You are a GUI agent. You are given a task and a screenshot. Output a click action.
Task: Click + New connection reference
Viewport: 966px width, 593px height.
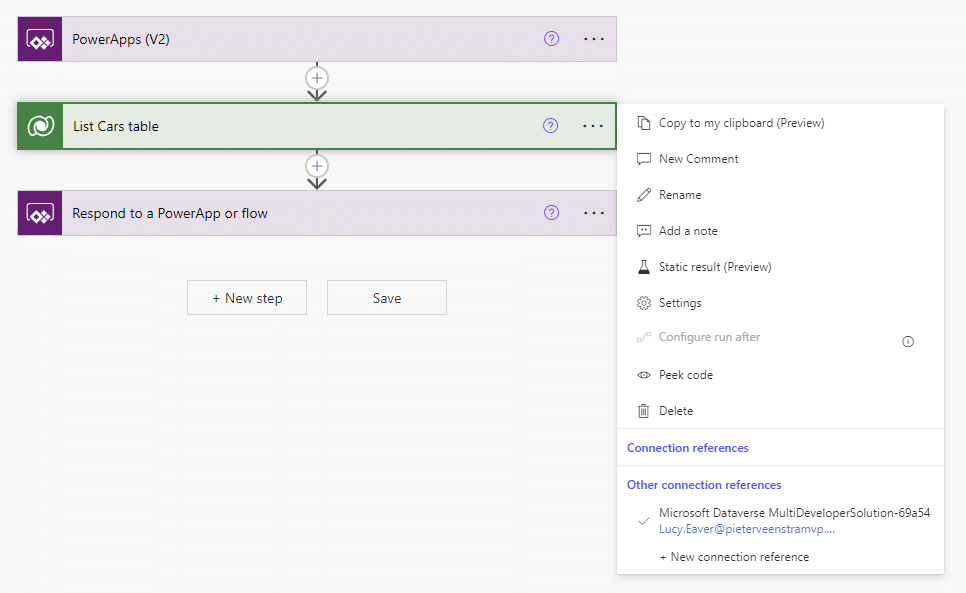pyautogui.click(x=734, y=557)
